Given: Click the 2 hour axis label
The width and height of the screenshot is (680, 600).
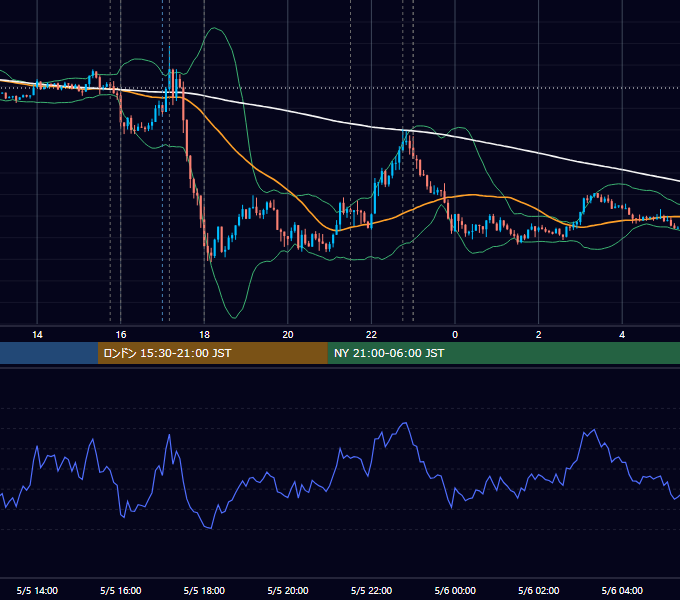Looking at the screenshot, I should 539,335.
